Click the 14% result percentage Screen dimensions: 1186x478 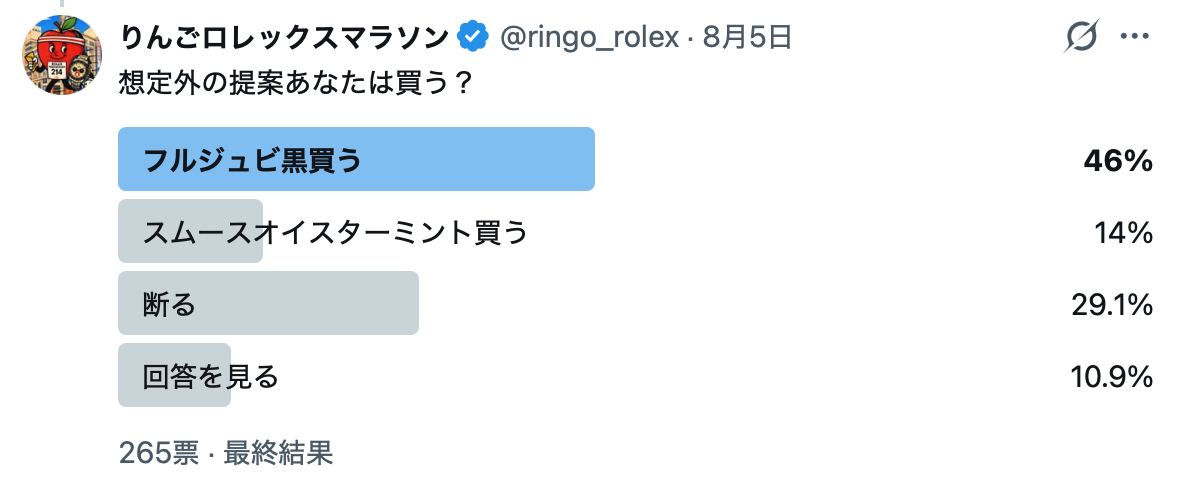pyautogui.click(x=1122, y=232)
